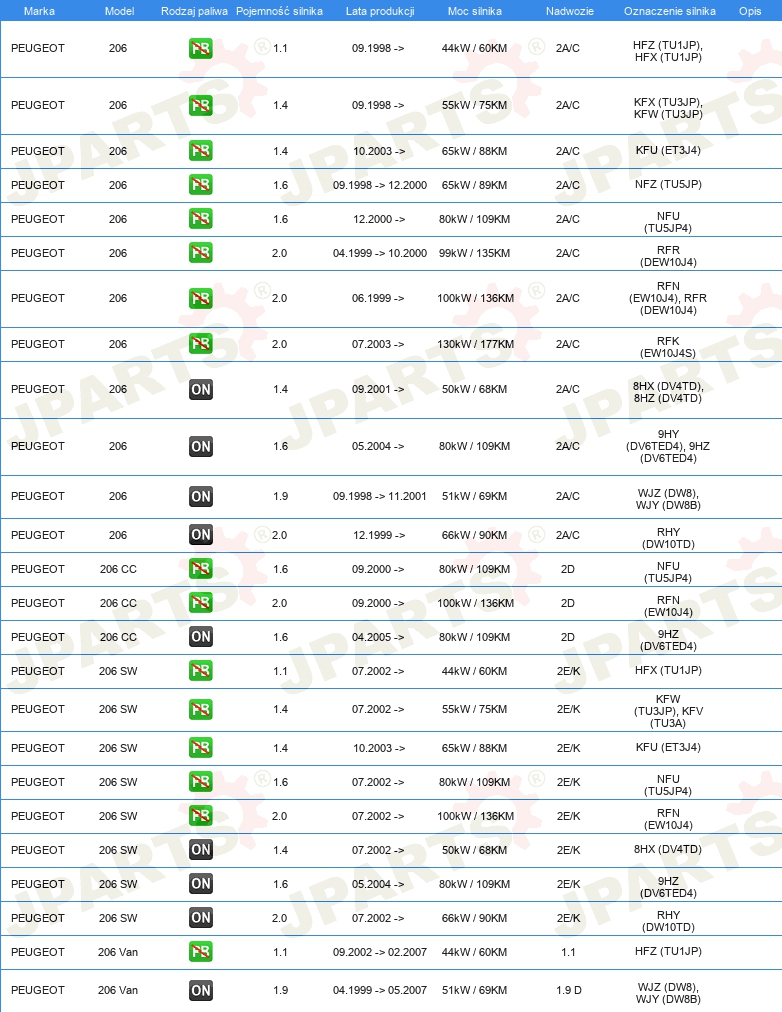Select the 'NFZ (TU5JP)' engine code cell
This screenshot has width=782, height=1012.
(x=668, y=184)
